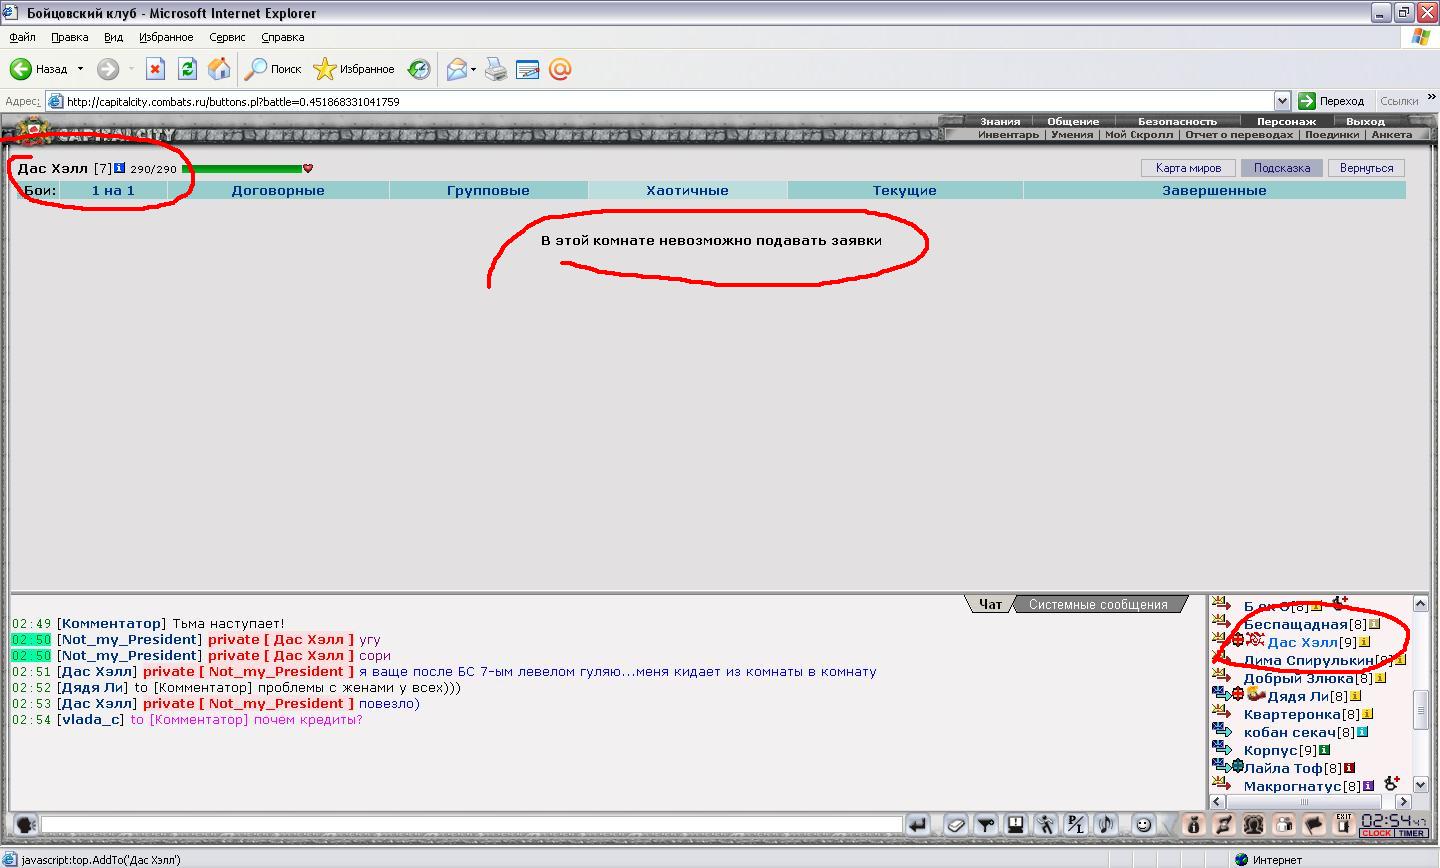This screenshot has width=1440, height=868.
Task: Expand the Back button history dropdown
Action: point(81,69)
